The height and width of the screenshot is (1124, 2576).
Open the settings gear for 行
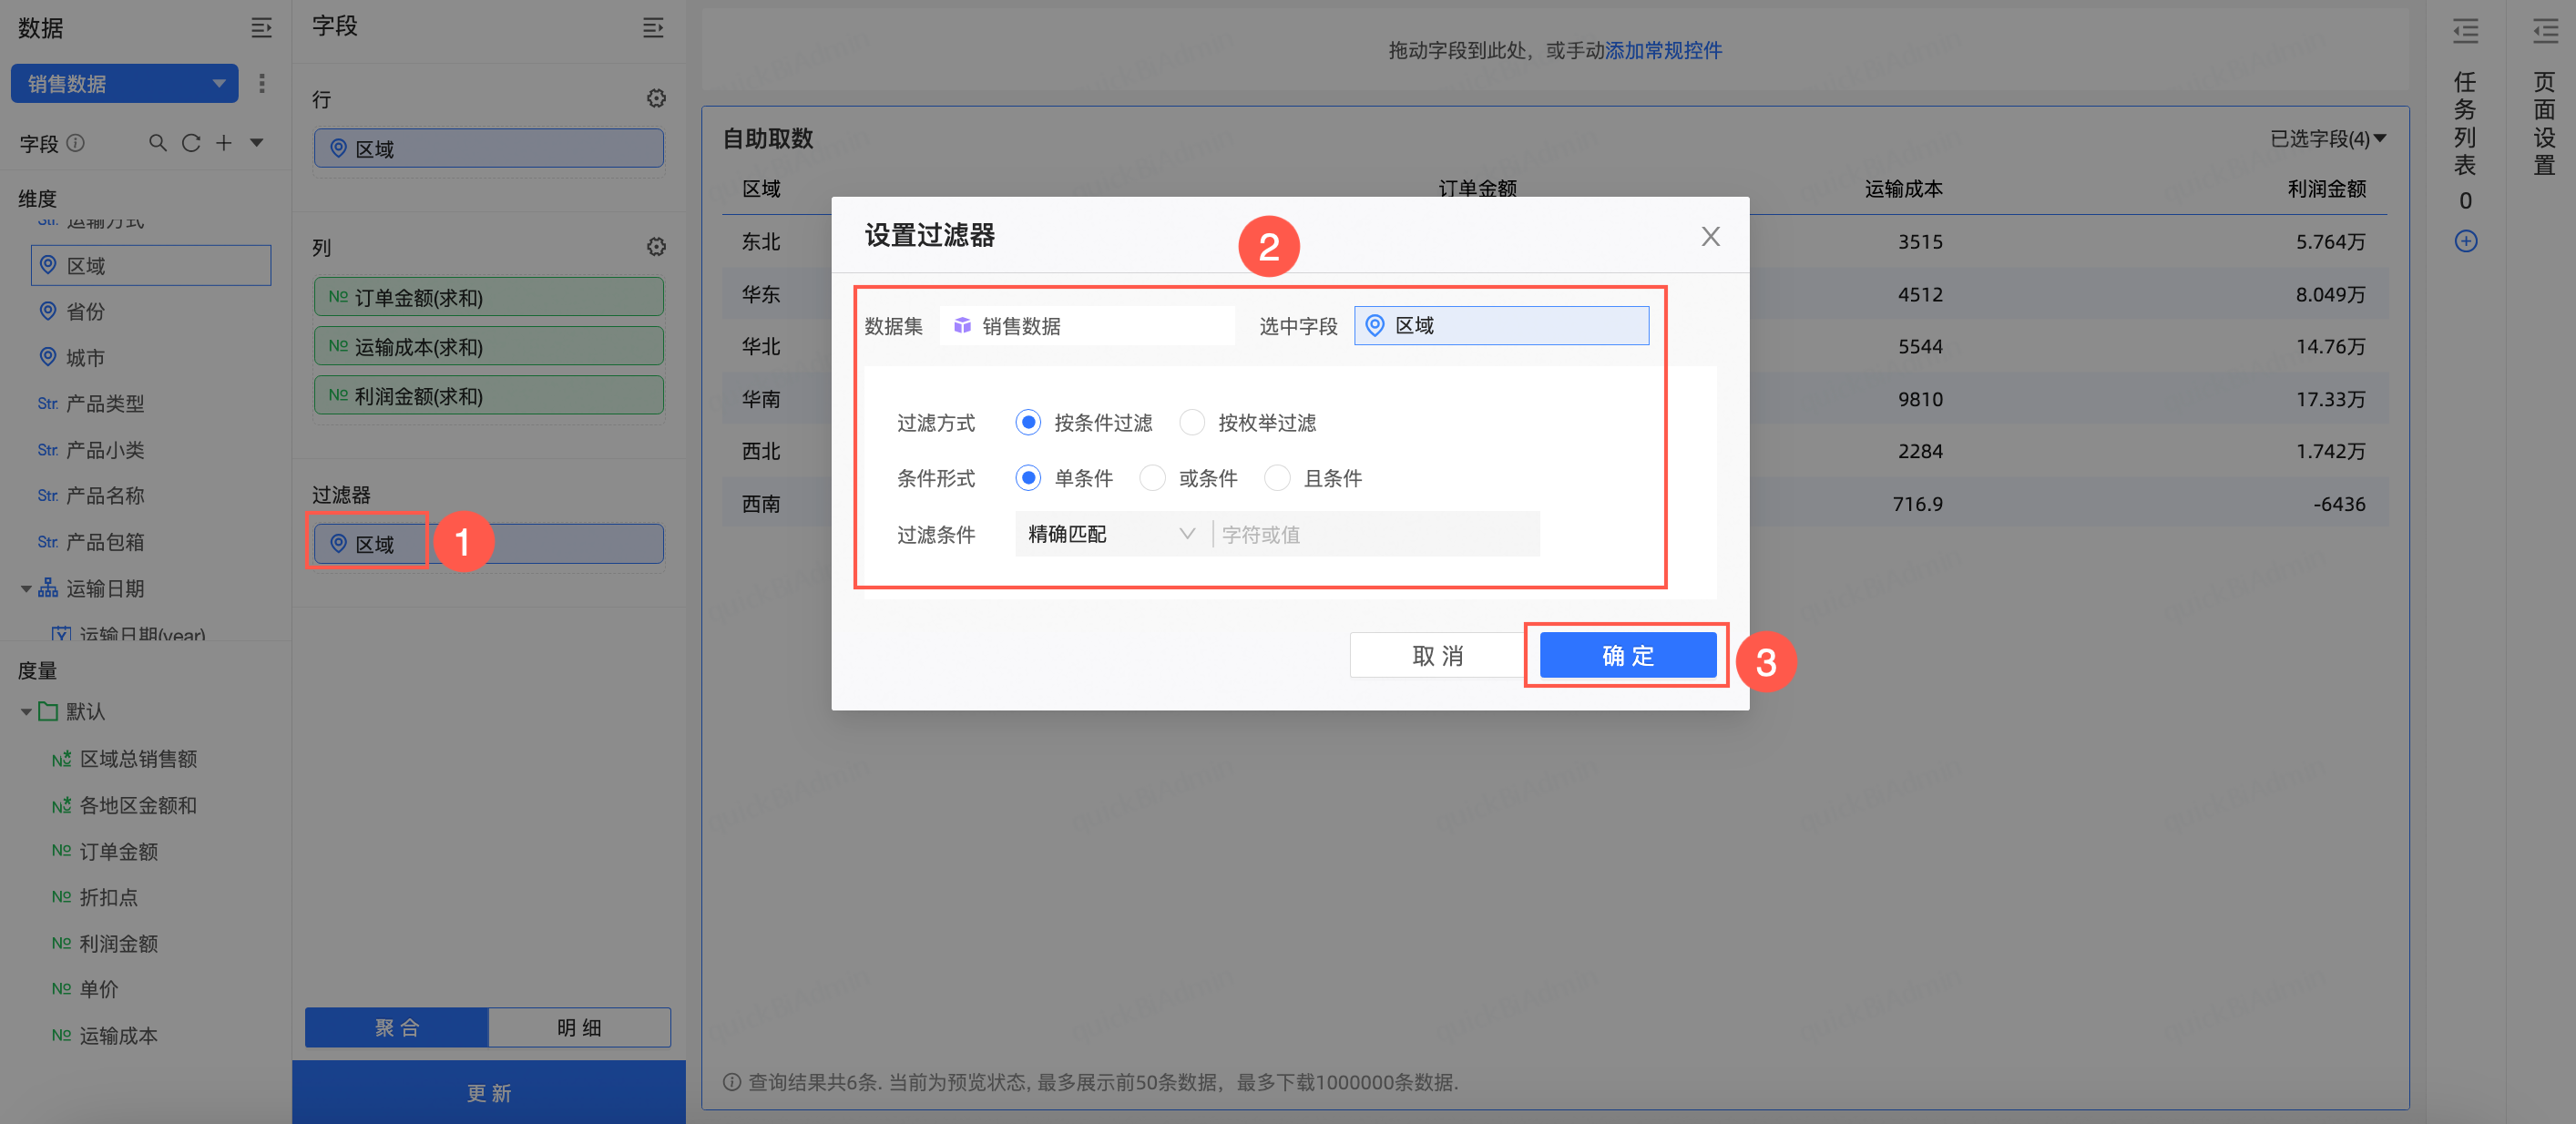656,98
